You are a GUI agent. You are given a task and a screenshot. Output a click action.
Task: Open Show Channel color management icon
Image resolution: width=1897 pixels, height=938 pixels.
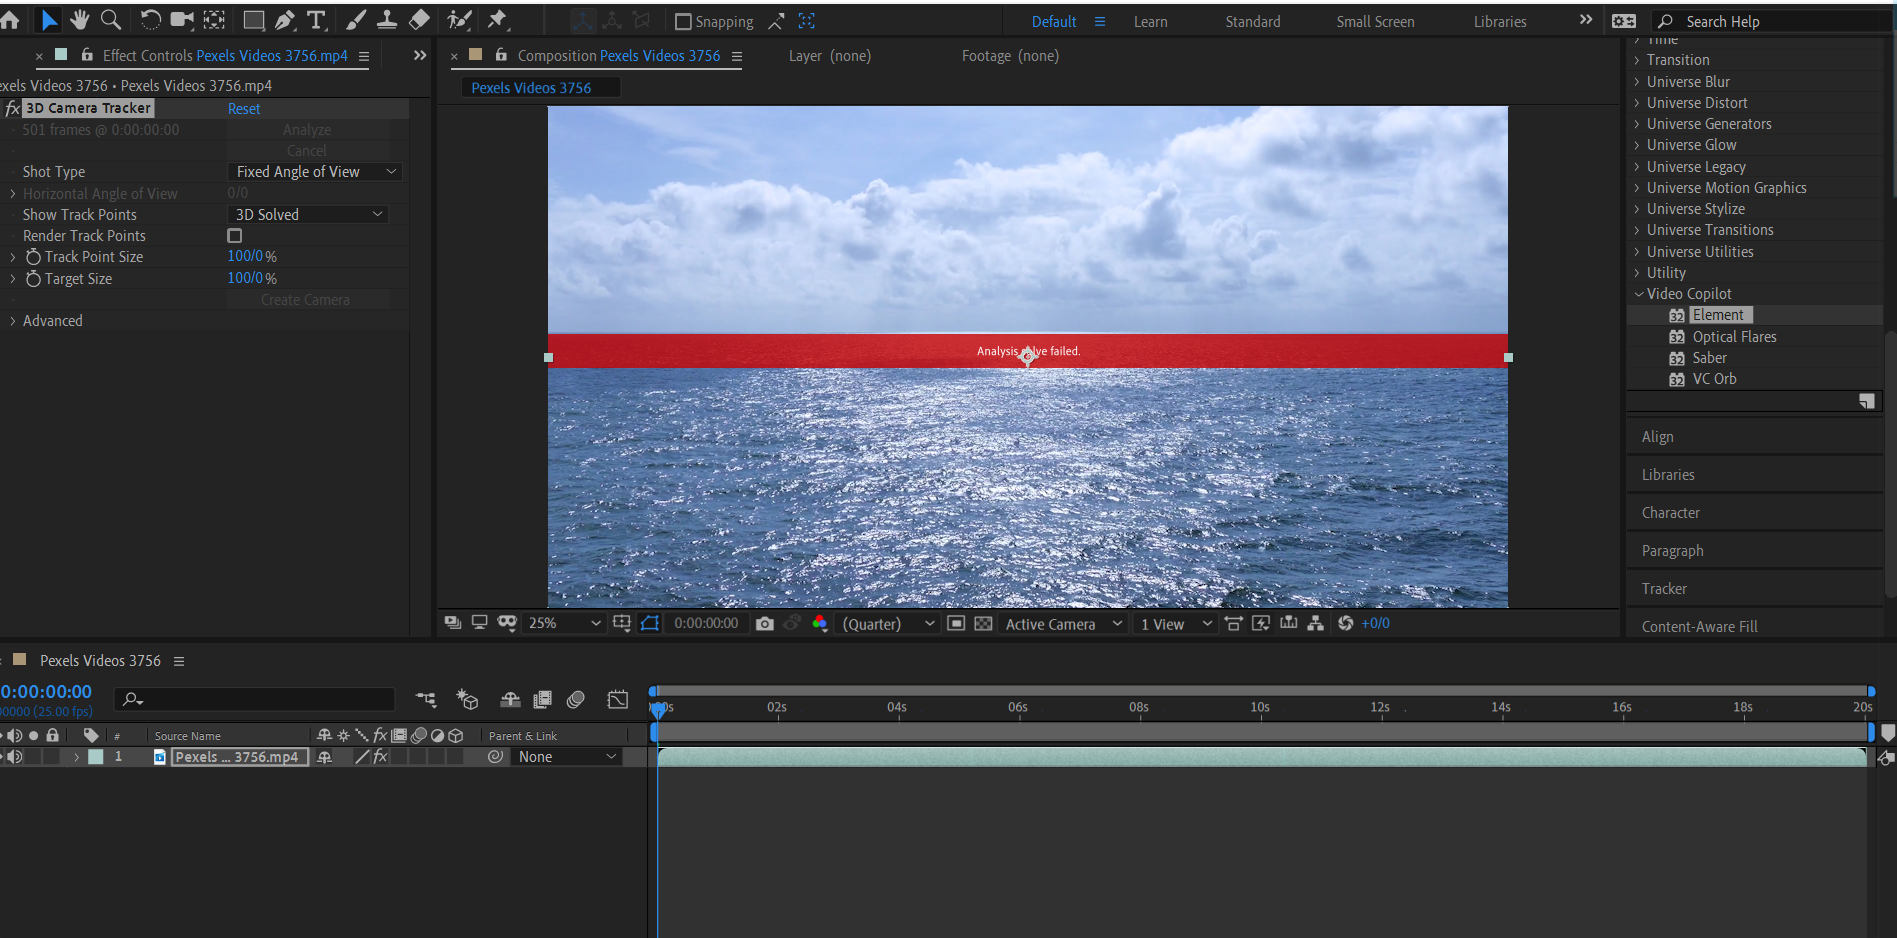tap(820, 623)
